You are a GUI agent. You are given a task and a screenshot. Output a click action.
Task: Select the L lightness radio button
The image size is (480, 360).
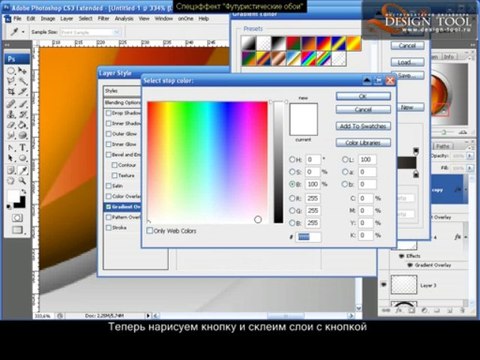pyautogui.click(x=345, y=160)
